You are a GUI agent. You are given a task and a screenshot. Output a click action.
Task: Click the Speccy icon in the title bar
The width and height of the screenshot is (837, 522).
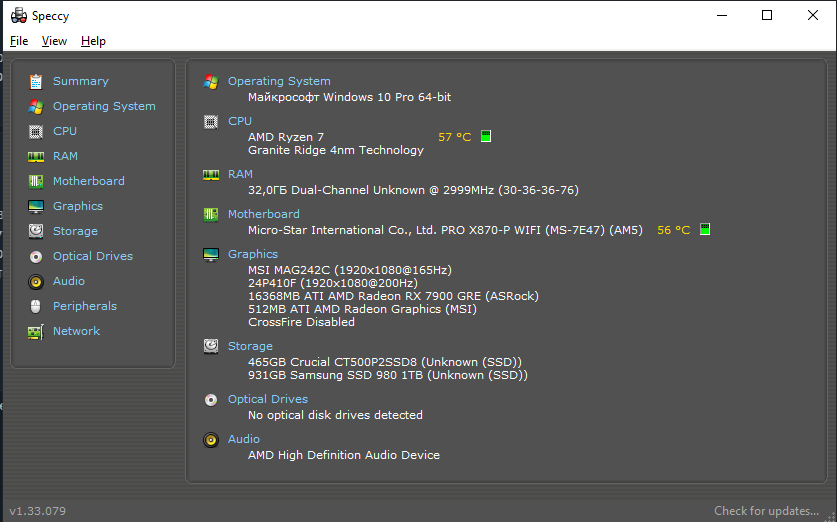point(18,15)
